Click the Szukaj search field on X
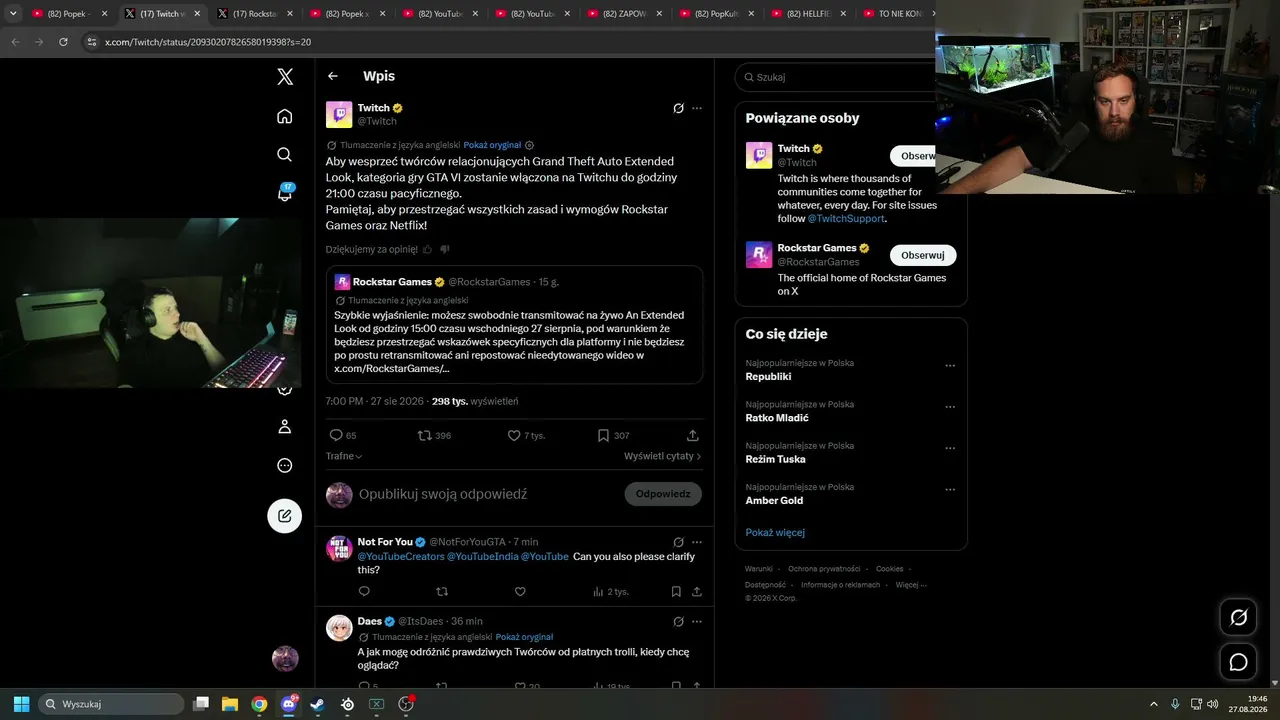The image size is (1280, 720). (840, 77)
